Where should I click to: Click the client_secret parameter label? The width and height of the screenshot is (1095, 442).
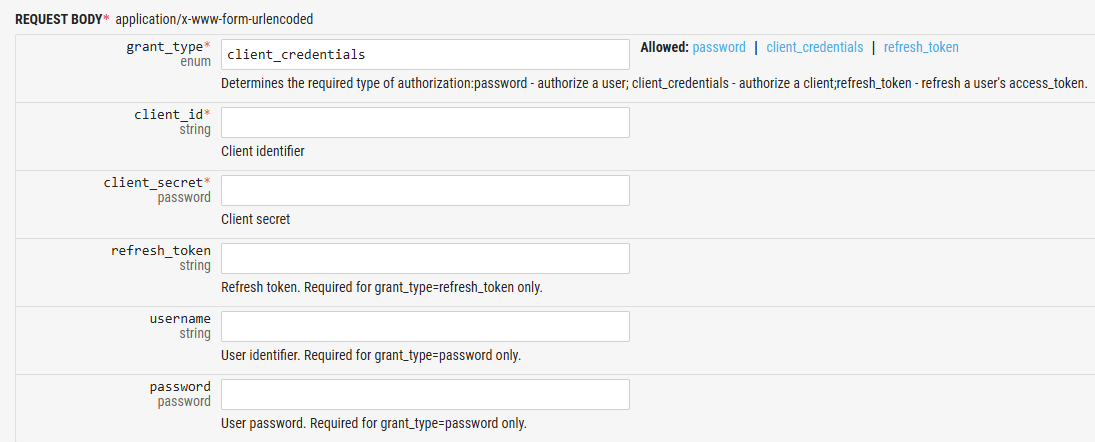153,183
